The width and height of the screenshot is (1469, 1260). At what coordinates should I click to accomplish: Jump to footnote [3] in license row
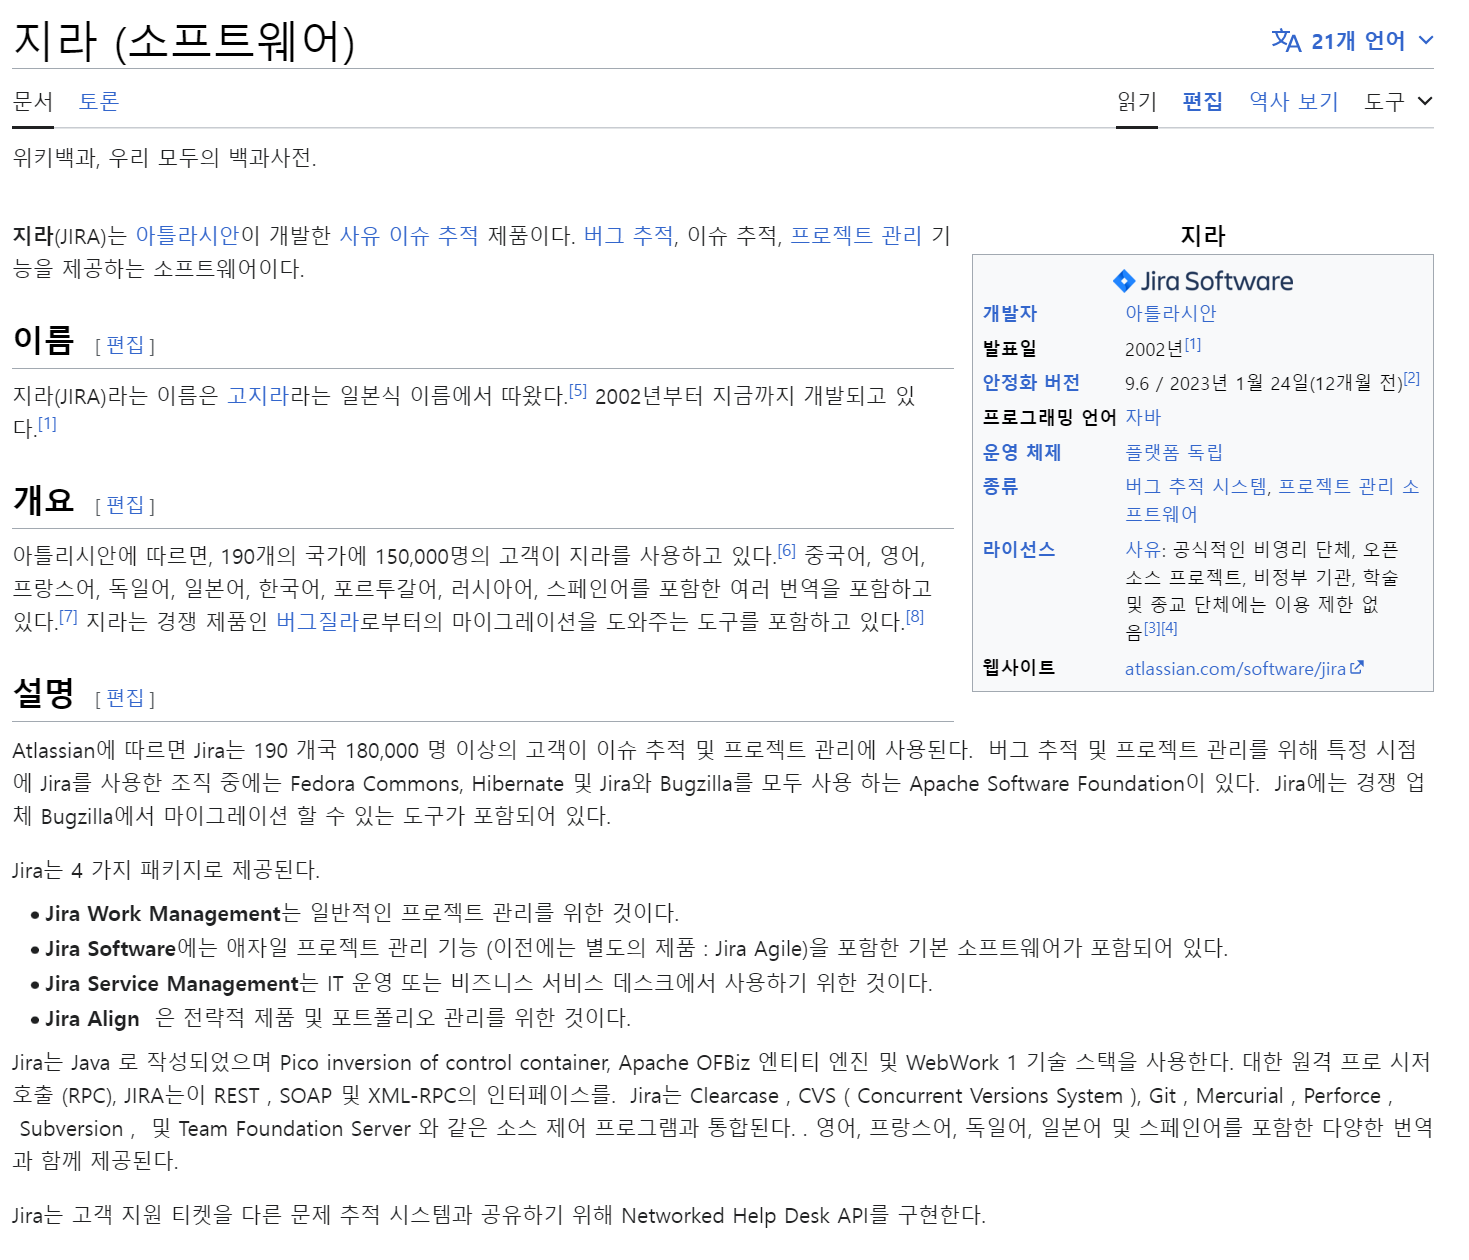[1152, 628]
